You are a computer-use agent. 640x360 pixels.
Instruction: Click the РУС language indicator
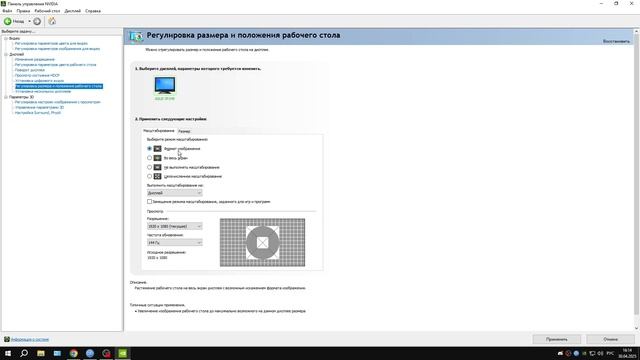[610, 353]
